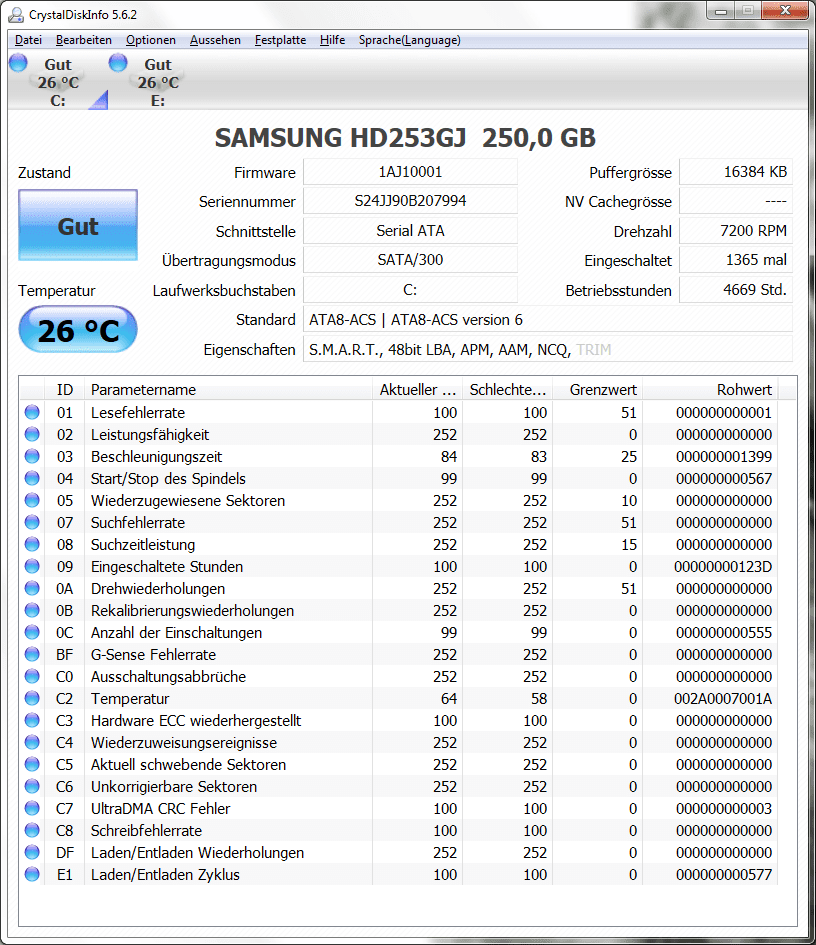Click the Aktueller column header
Viewport: 816px width, 945px height.
(417, 390)
